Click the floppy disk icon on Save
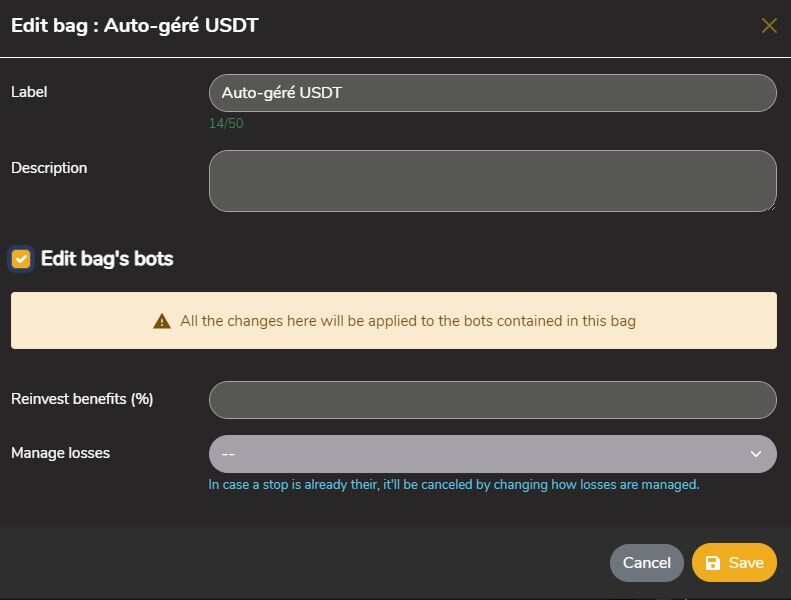Image resolution: width=791 pixels, height=600 pixels. [712, 563]
